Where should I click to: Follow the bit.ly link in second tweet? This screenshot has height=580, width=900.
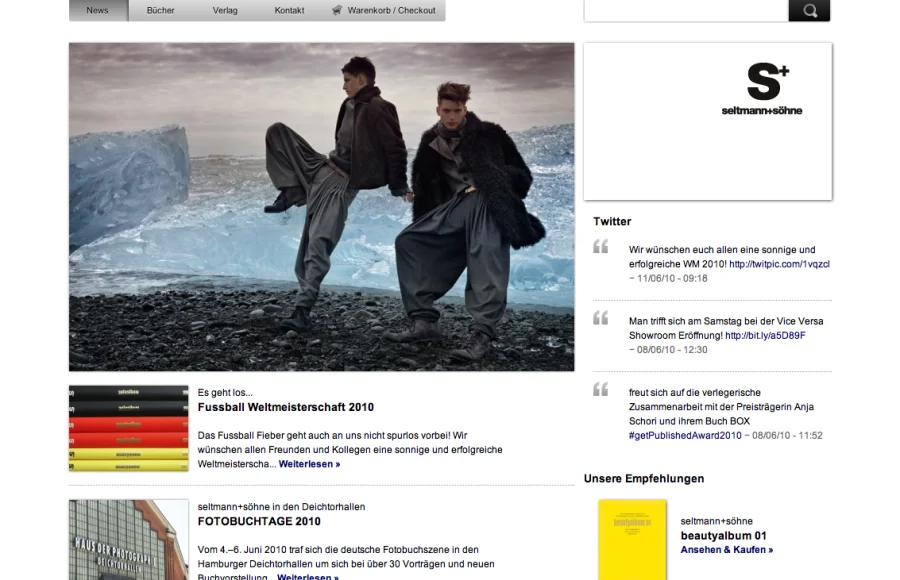point(765,336)
